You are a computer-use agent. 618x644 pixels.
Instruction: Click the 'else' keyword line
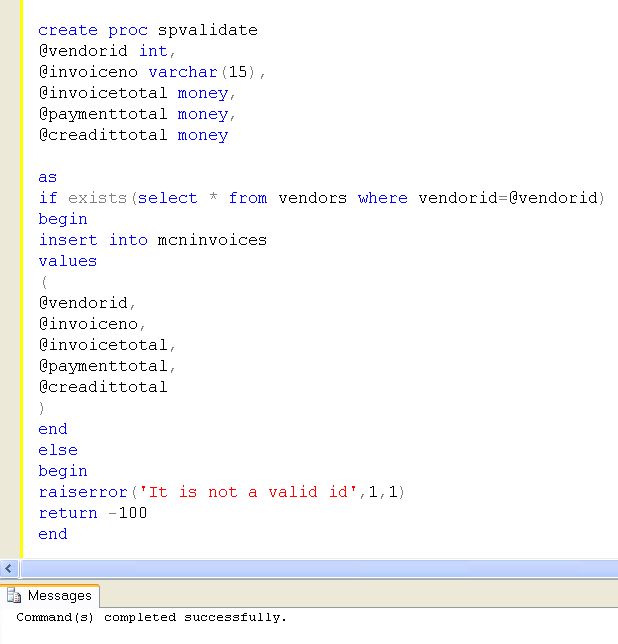(58, 450)
